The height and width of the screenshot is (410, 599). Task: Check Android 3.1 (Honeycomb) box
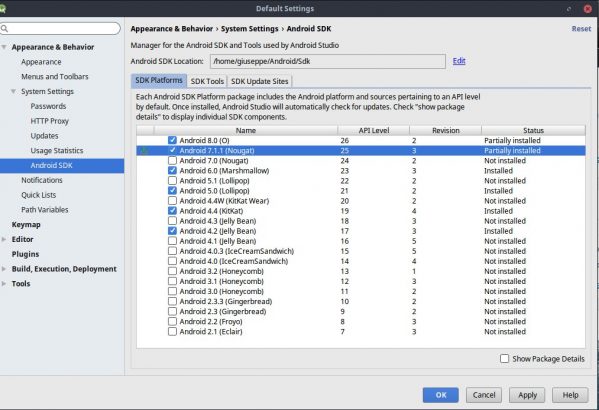click(172, 281)
